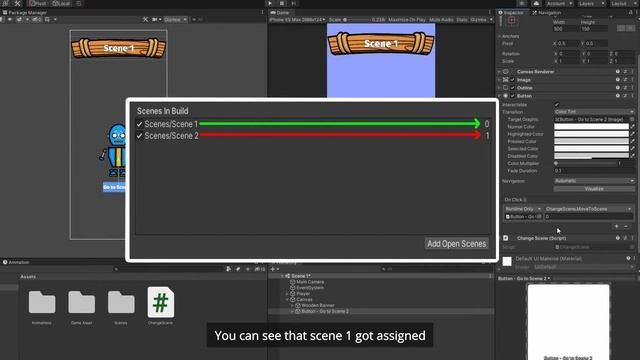Image resolution: width=640 pixels, height=360 pixels.
Task: Click the Step frame button
Action: click(293, 3)
